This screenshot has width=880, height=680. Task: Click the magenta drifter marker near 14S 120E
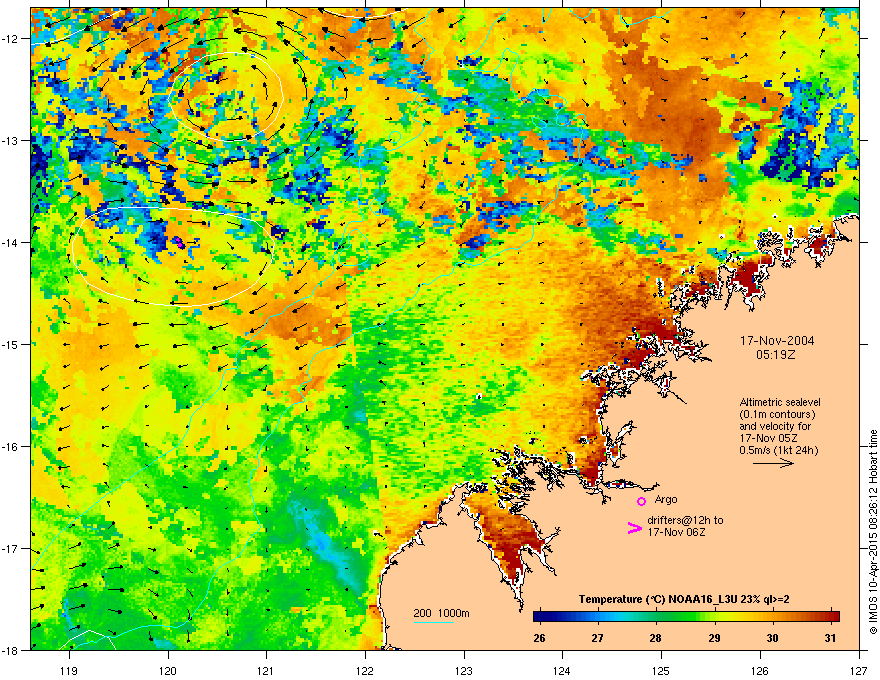(178, 242)
